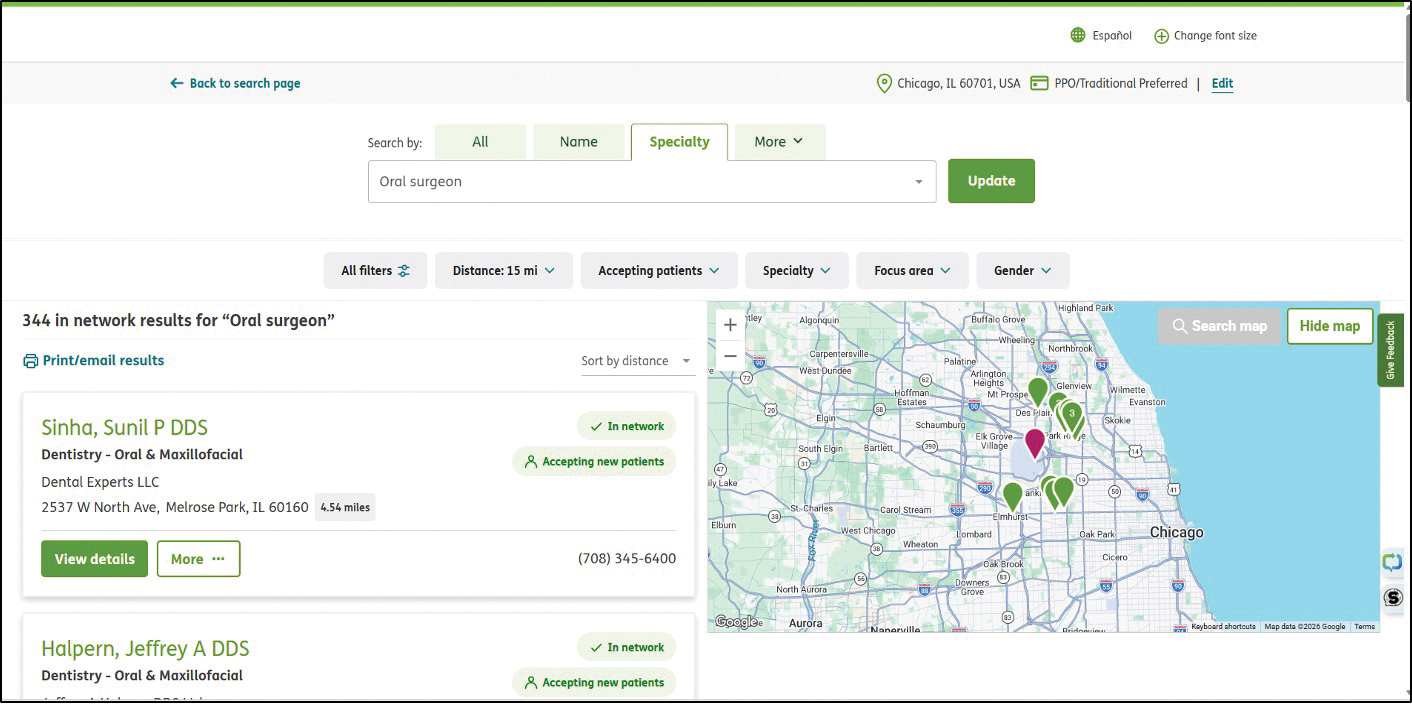The image size is (1412, 704).
Task: Click the green Update button
Action: pyautogui.click(x=991, y=181)
